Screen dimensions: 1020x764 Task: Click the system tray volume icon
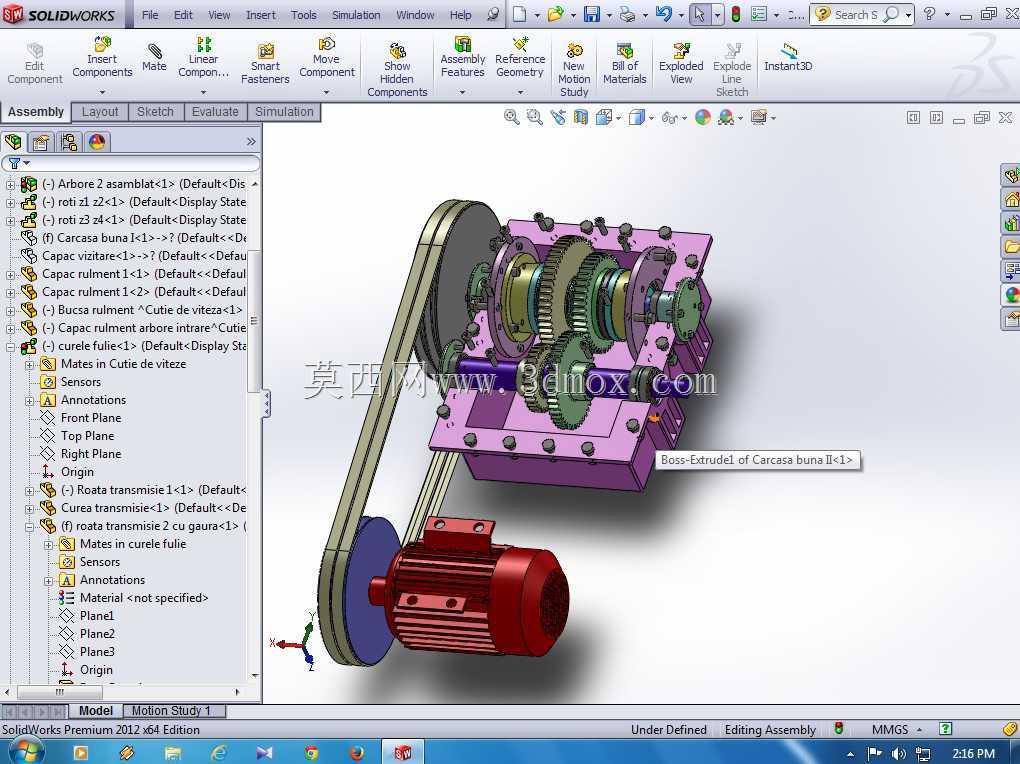click(898, 754)
